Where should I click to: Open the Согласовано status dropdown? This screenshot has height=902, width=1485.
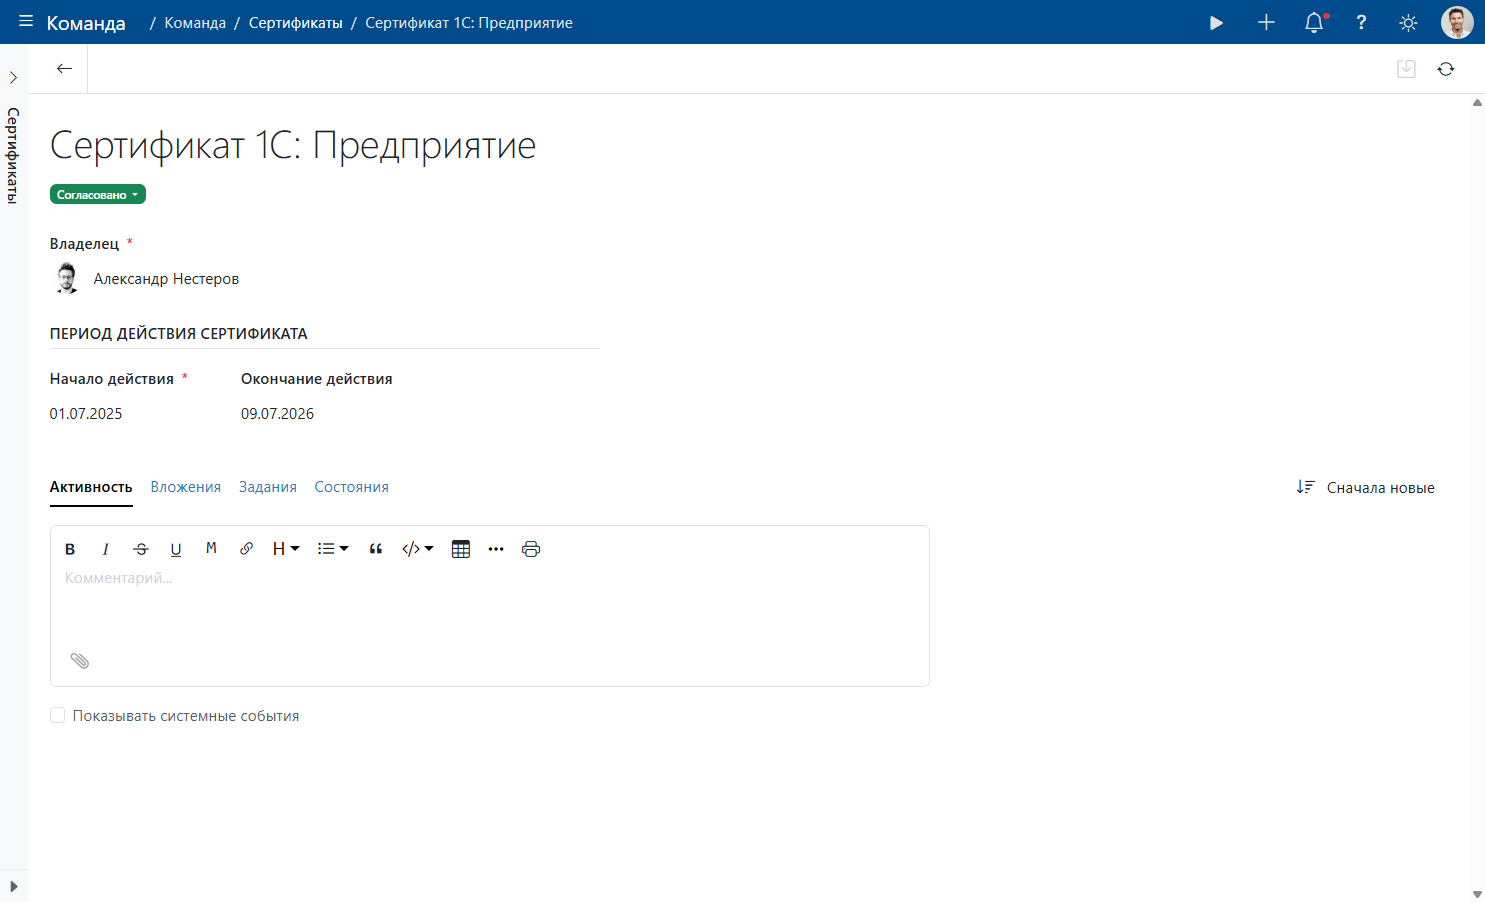click(x=98, y=195)
